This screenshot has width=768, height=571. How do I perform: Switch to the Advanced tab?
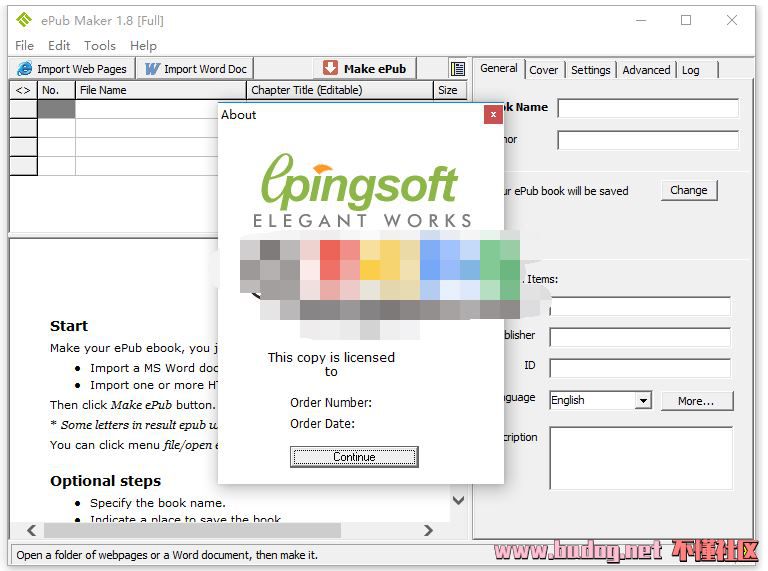[x=646, y=70]
